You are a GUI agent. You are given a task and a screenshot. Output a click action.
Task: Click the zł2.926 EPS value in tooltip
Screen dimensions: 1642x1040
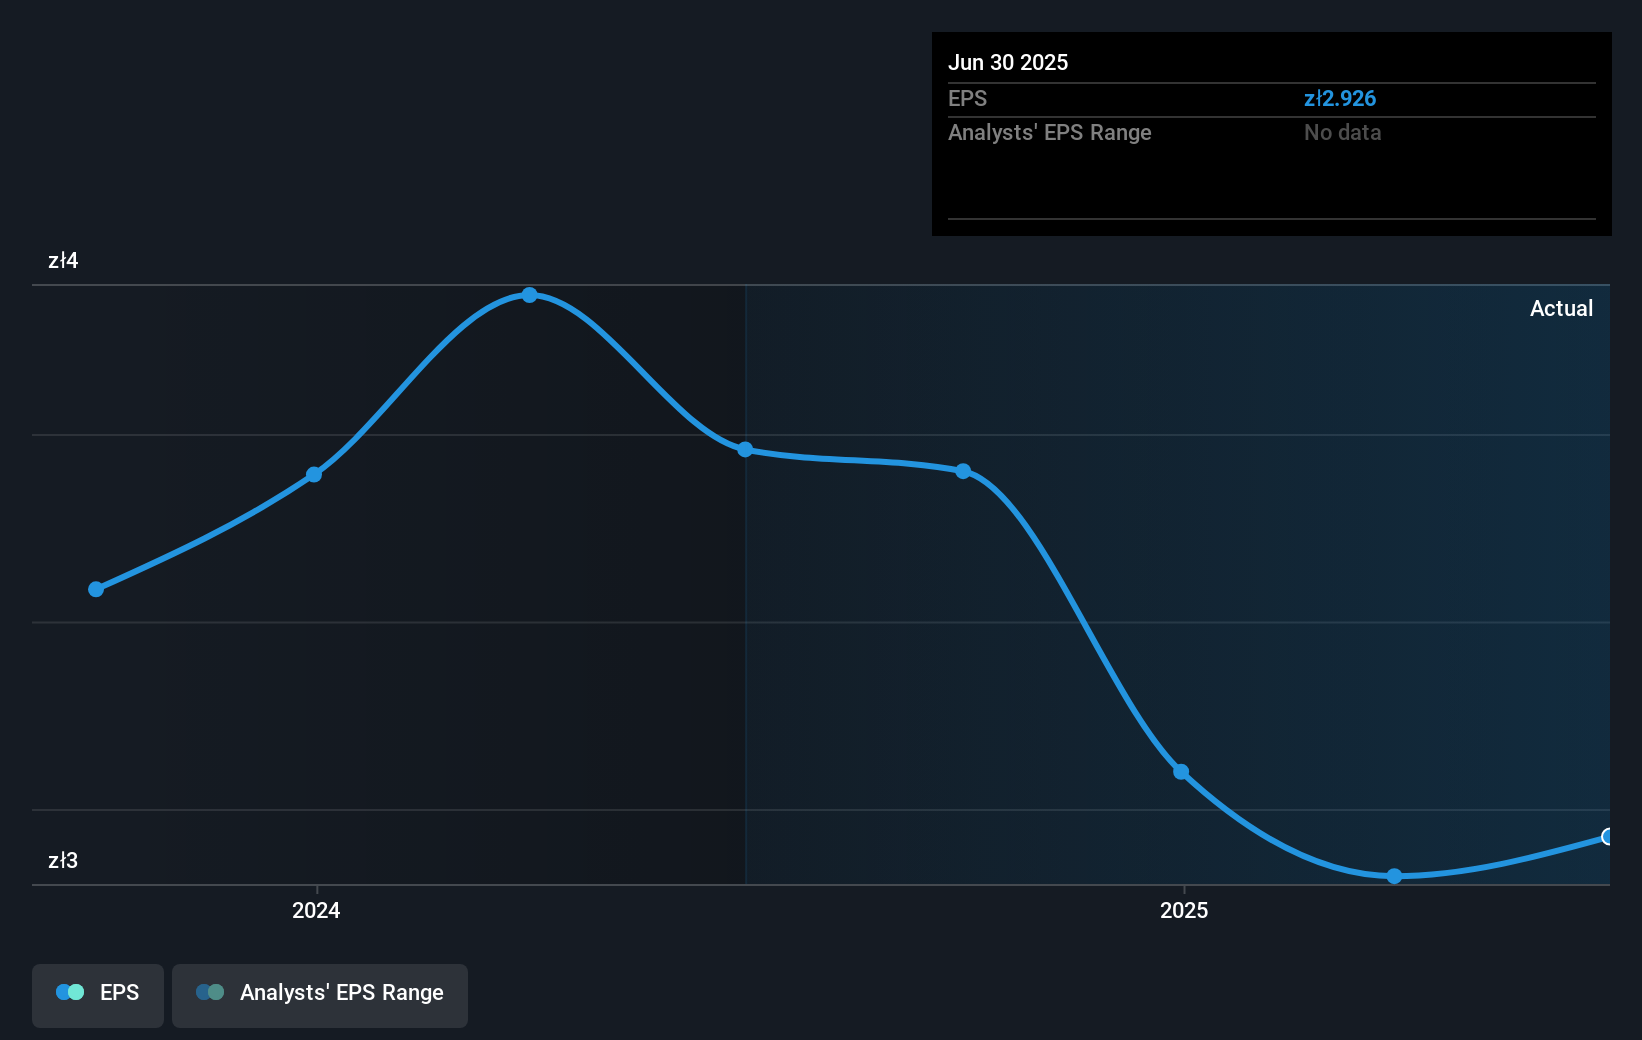[x=1340, y=99]
